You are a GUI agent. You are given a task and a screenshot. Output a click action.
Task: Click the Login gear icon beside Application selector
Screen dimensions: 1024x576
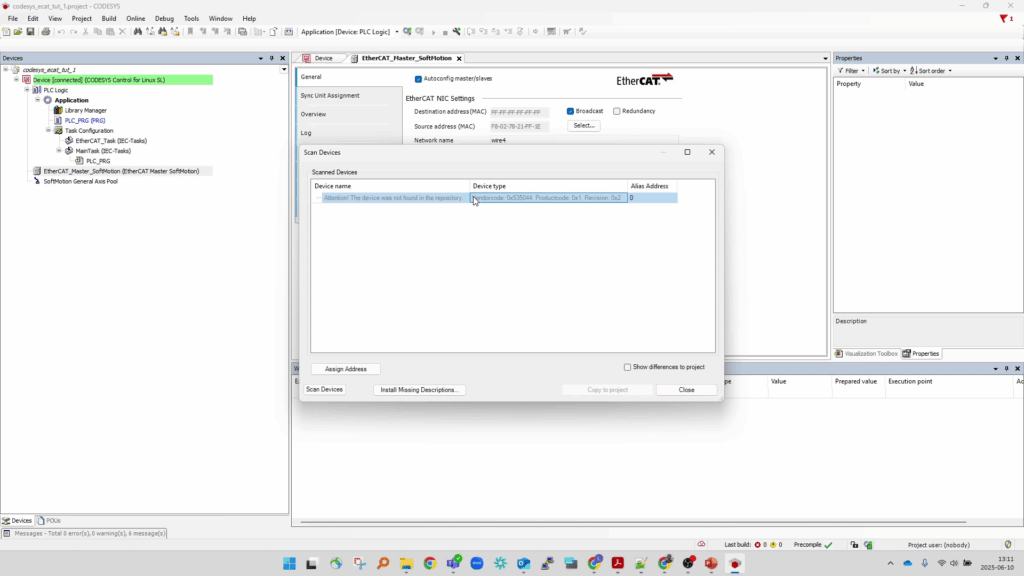408,31
